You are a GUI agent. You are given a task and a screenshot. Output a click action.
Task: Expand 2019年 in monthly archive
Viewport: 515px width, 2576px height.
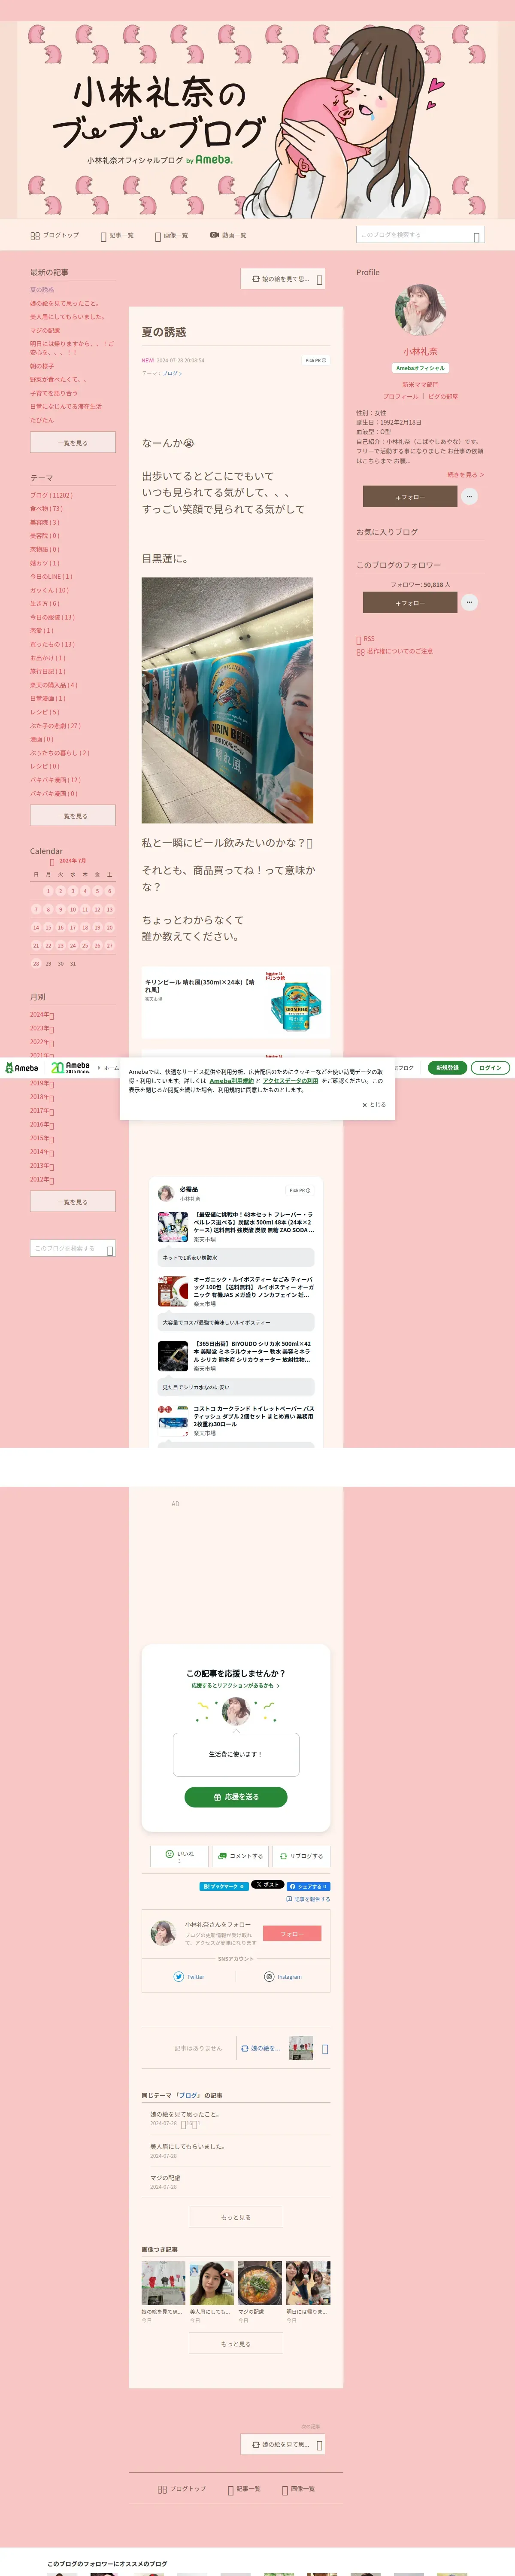(x=42, y=1083)
